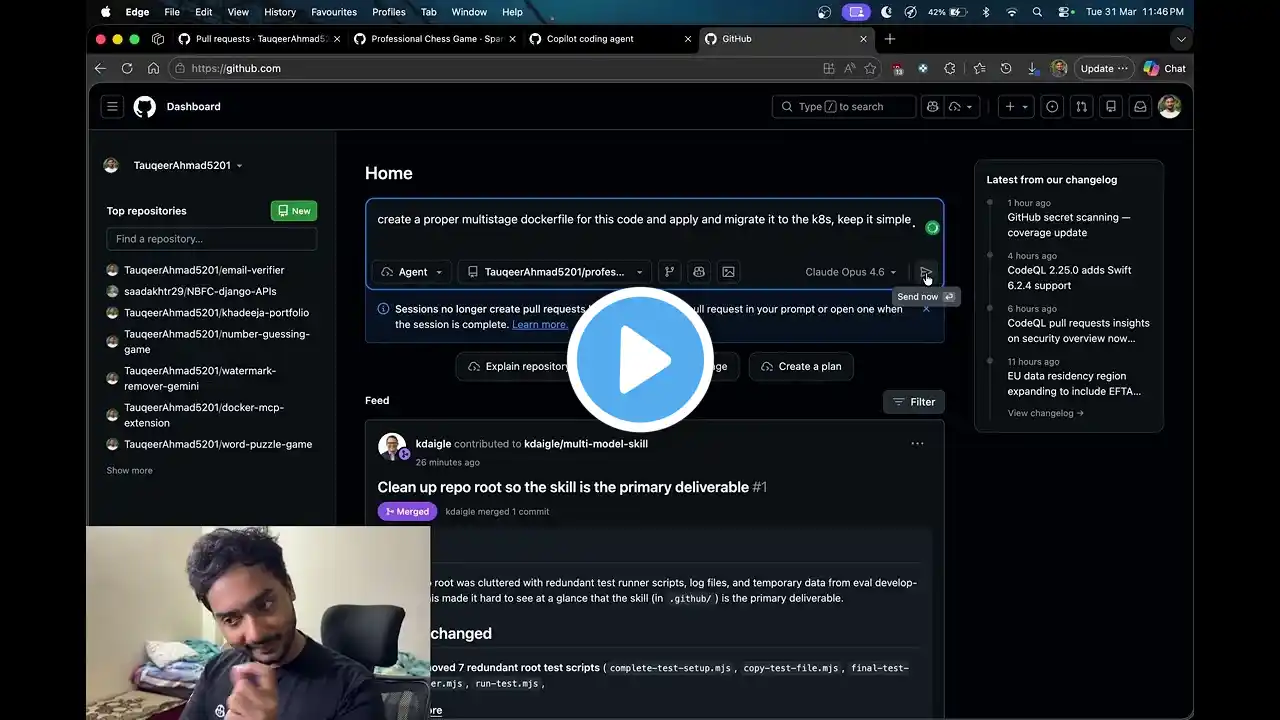This screenshot has height=720, width=1280.
Task: Click the Find a repository field
Action: [212, 239]
